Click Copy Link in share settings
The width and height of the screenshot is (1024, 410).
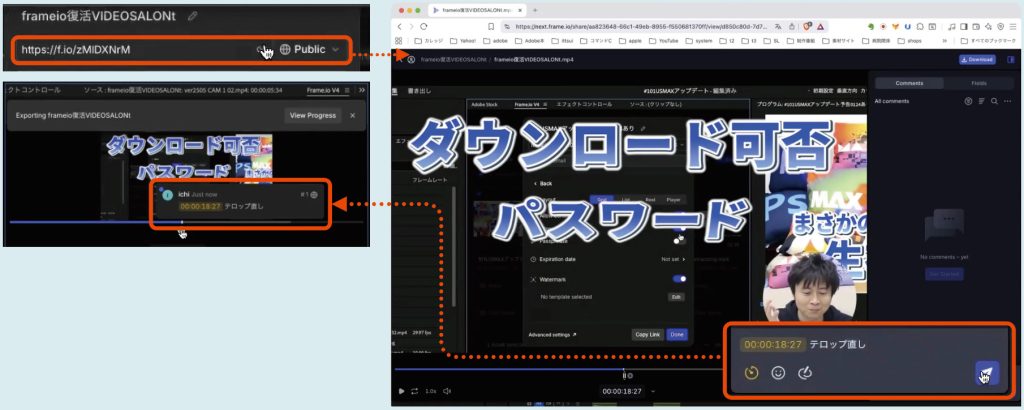(x=646, y=334)
